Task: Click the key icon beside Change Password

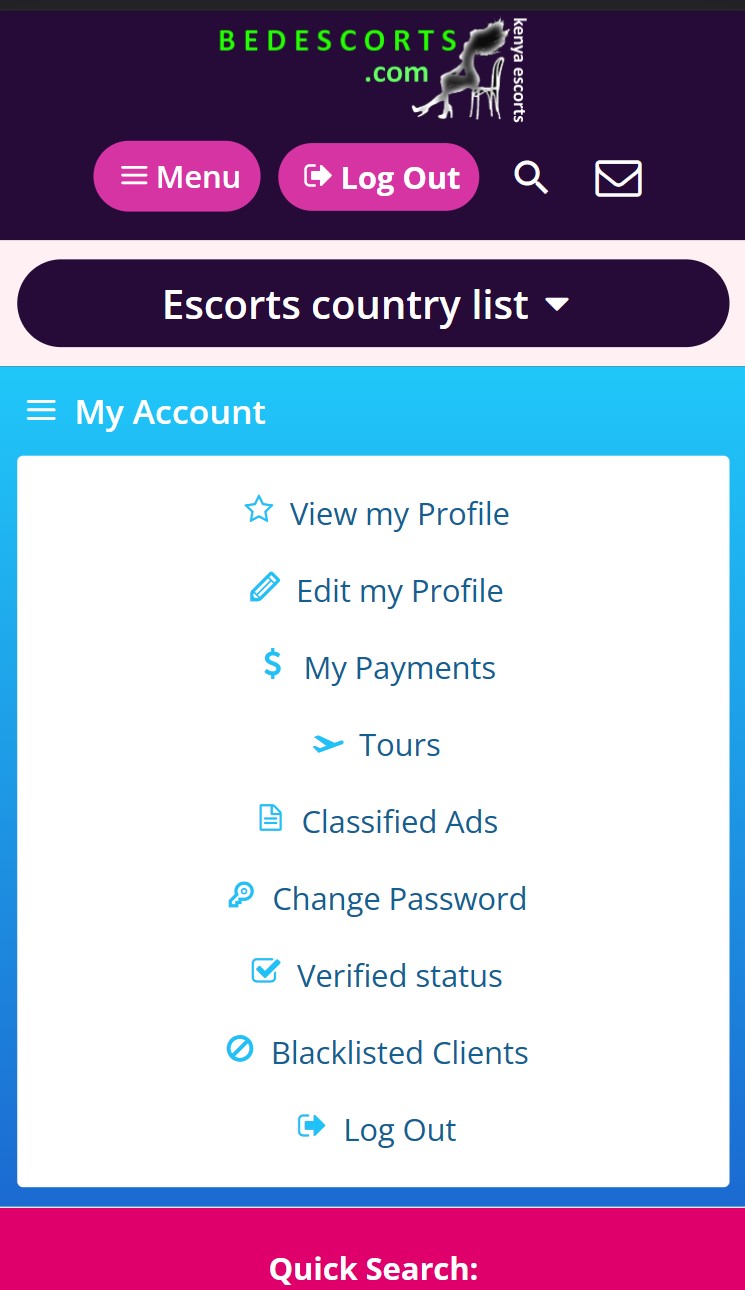Action: 241,895
